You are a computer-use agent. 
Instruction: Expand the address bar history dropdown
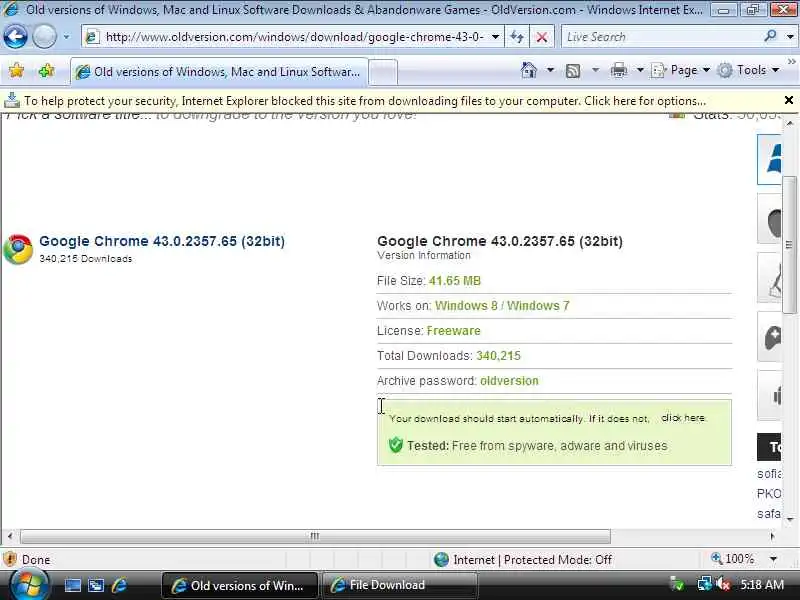coord(495,37)
